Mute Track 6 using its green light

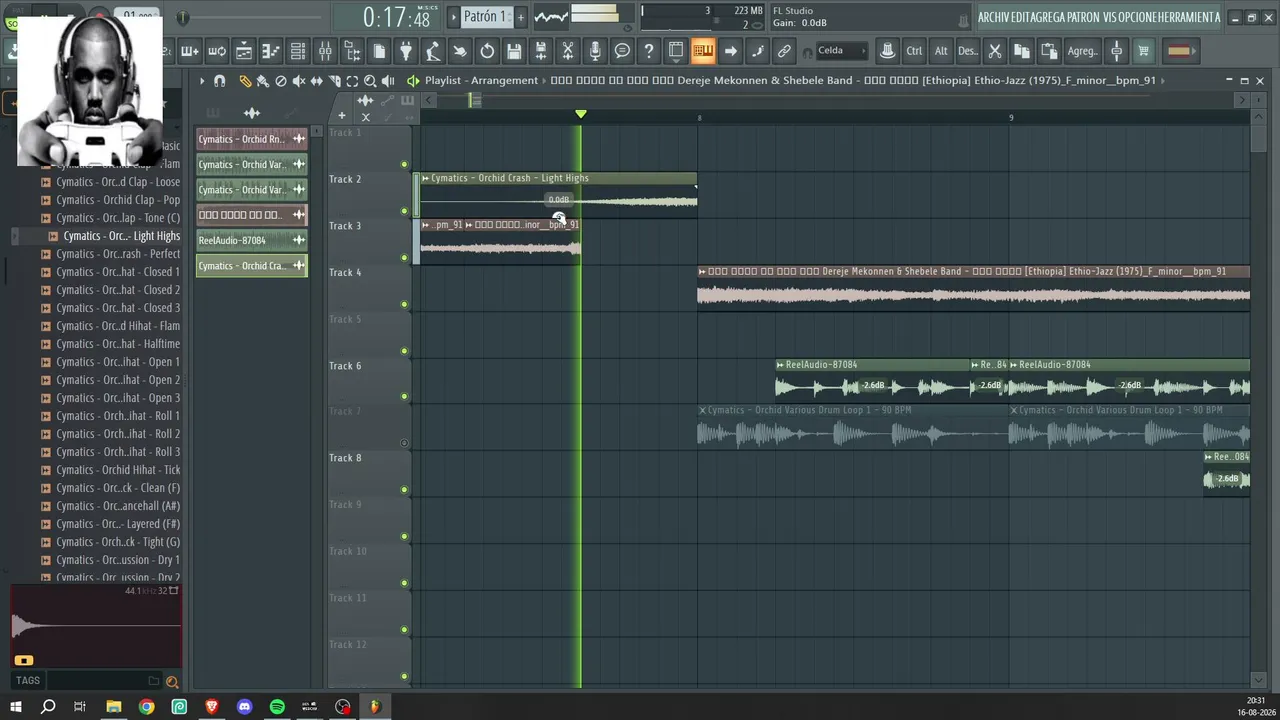coord(404,397)
